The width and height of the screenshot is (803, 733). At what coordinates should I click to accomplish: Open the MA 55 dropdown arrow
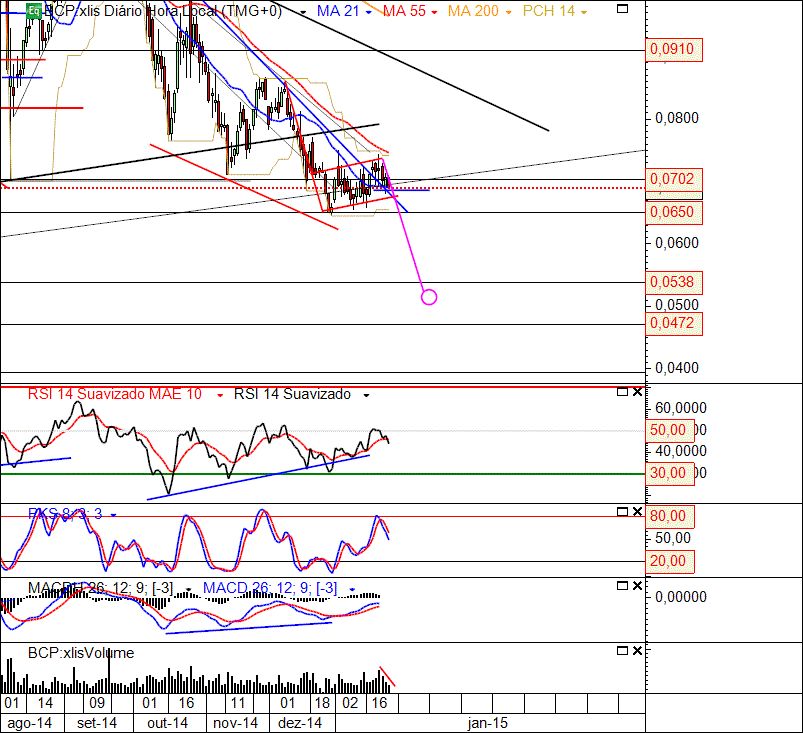[x=434, y=12]
